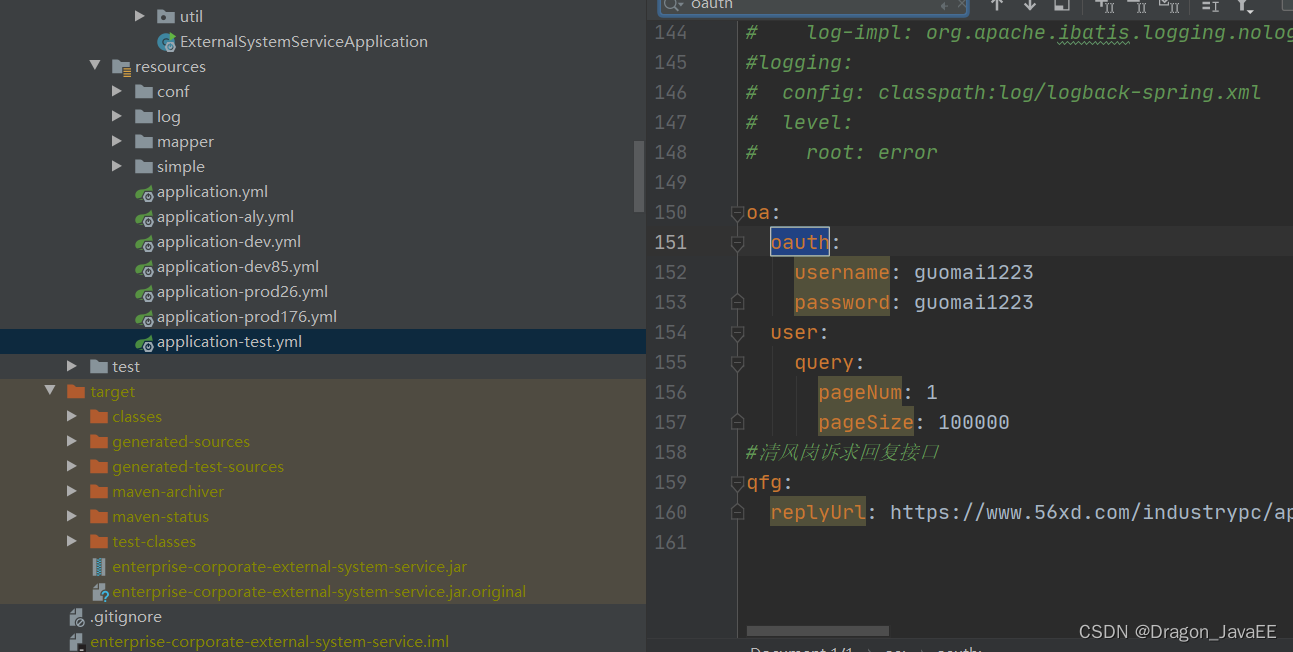The image size is (1293, 652).
Task: Expand the conf folder
Action: pyautogui.click(x=117, y=91)
